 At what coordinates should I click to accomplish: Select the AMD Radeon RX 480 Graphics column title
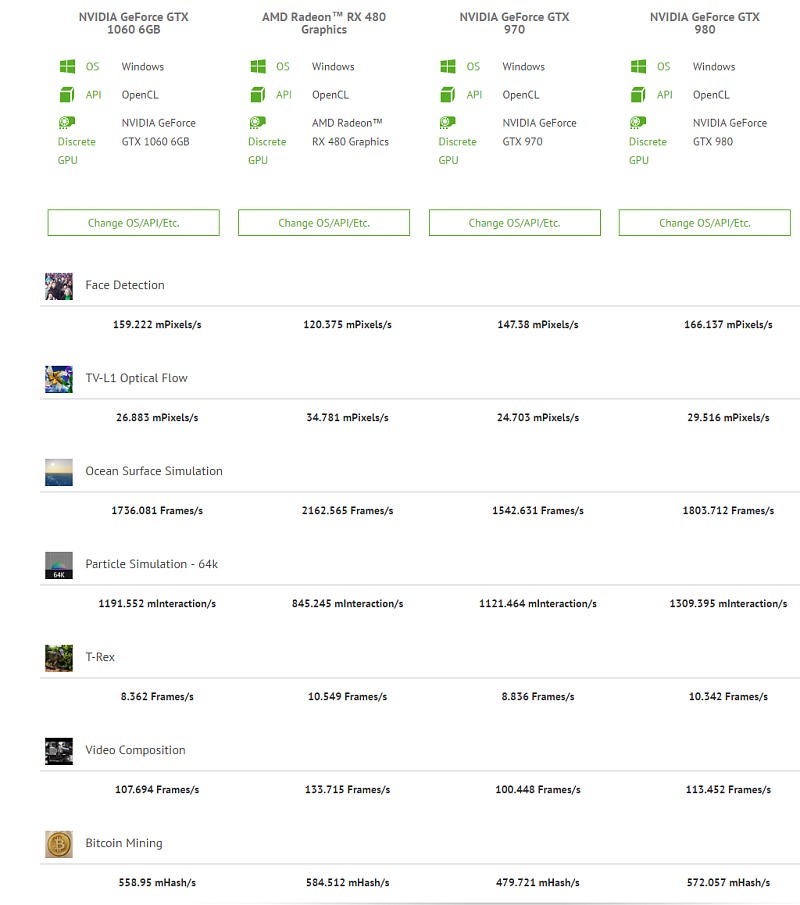324,23
